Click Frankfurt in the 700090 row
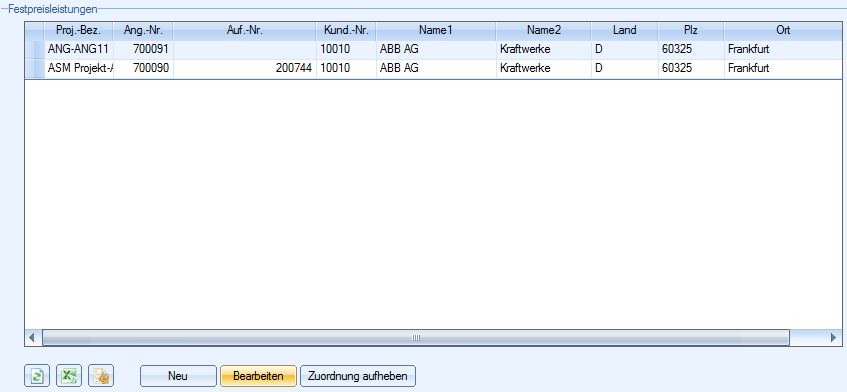 coord(783,69)
